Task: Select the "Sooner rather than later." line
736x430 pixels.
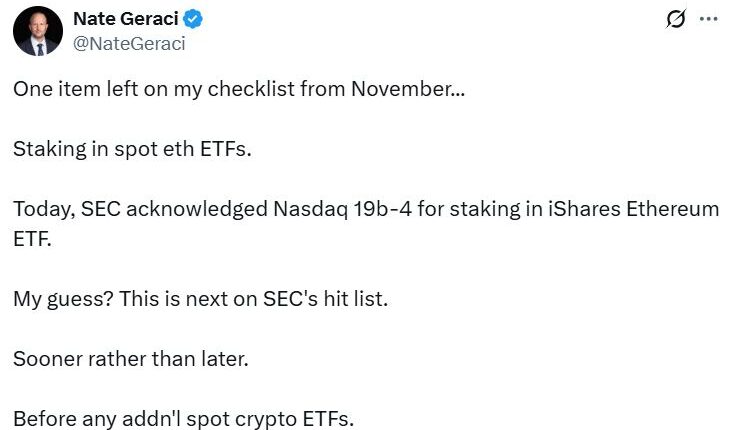Action: click(x=130, y=358)
